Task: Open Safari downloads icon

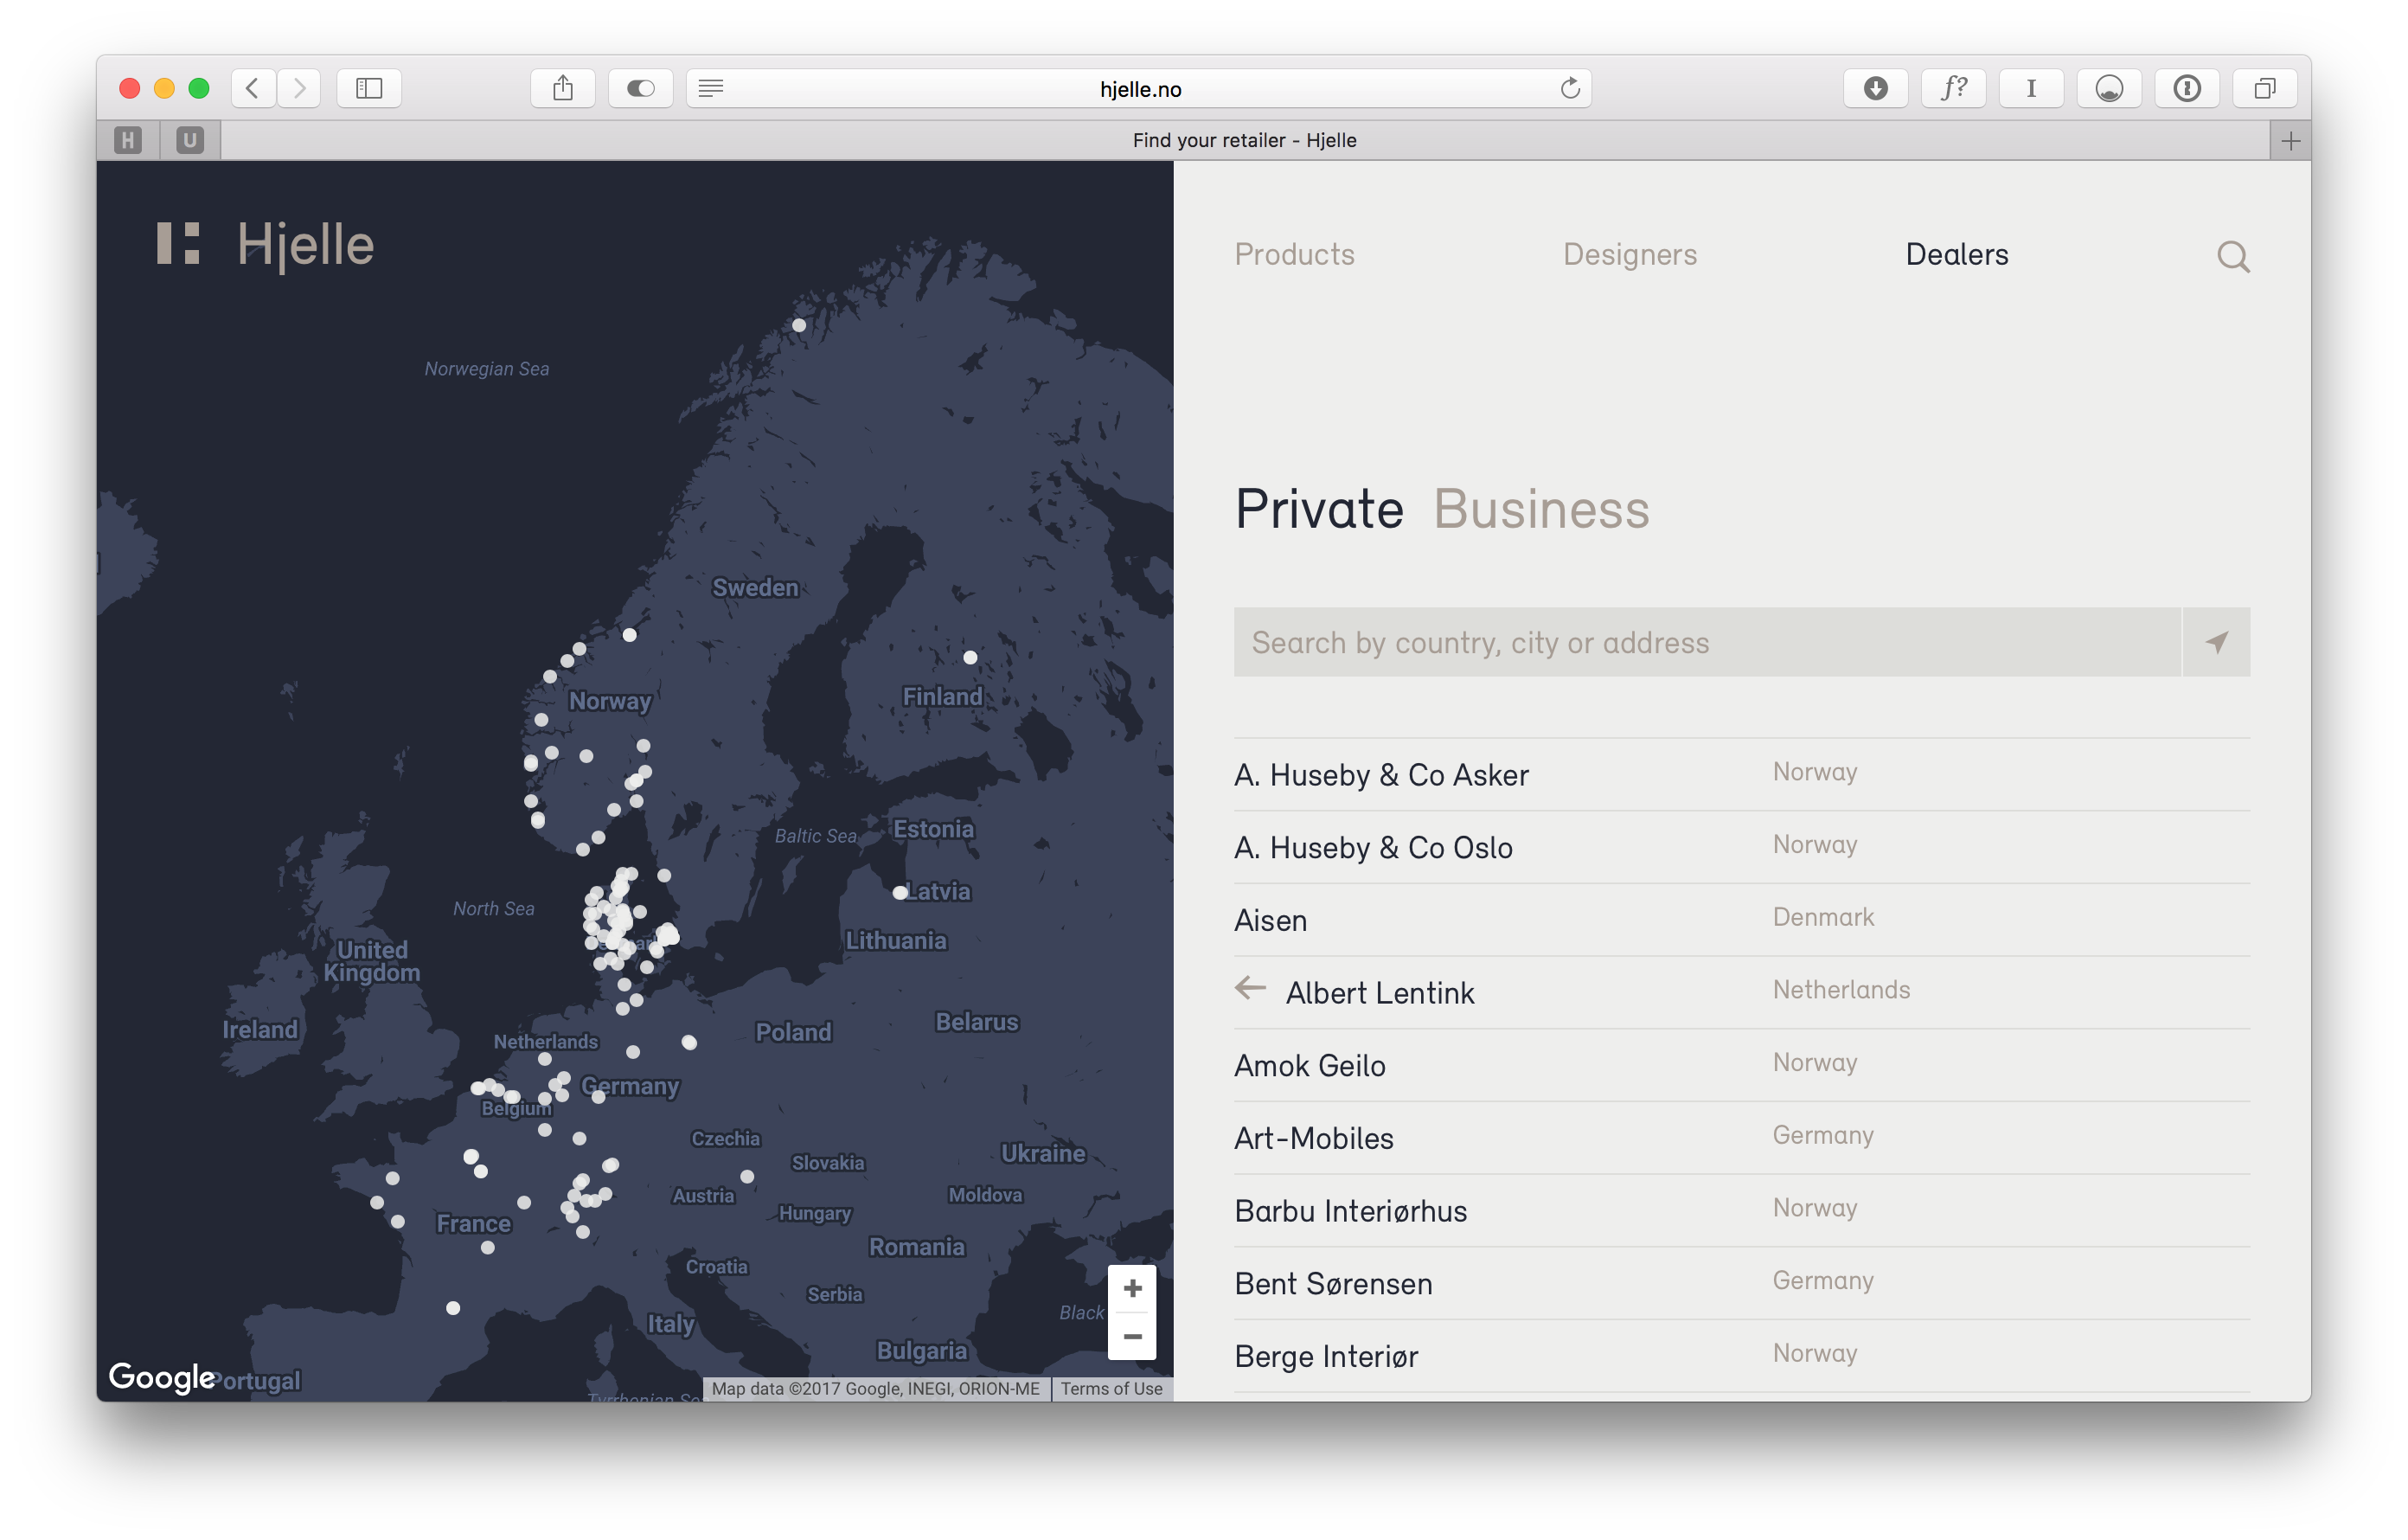Action: click(1875, 88)
